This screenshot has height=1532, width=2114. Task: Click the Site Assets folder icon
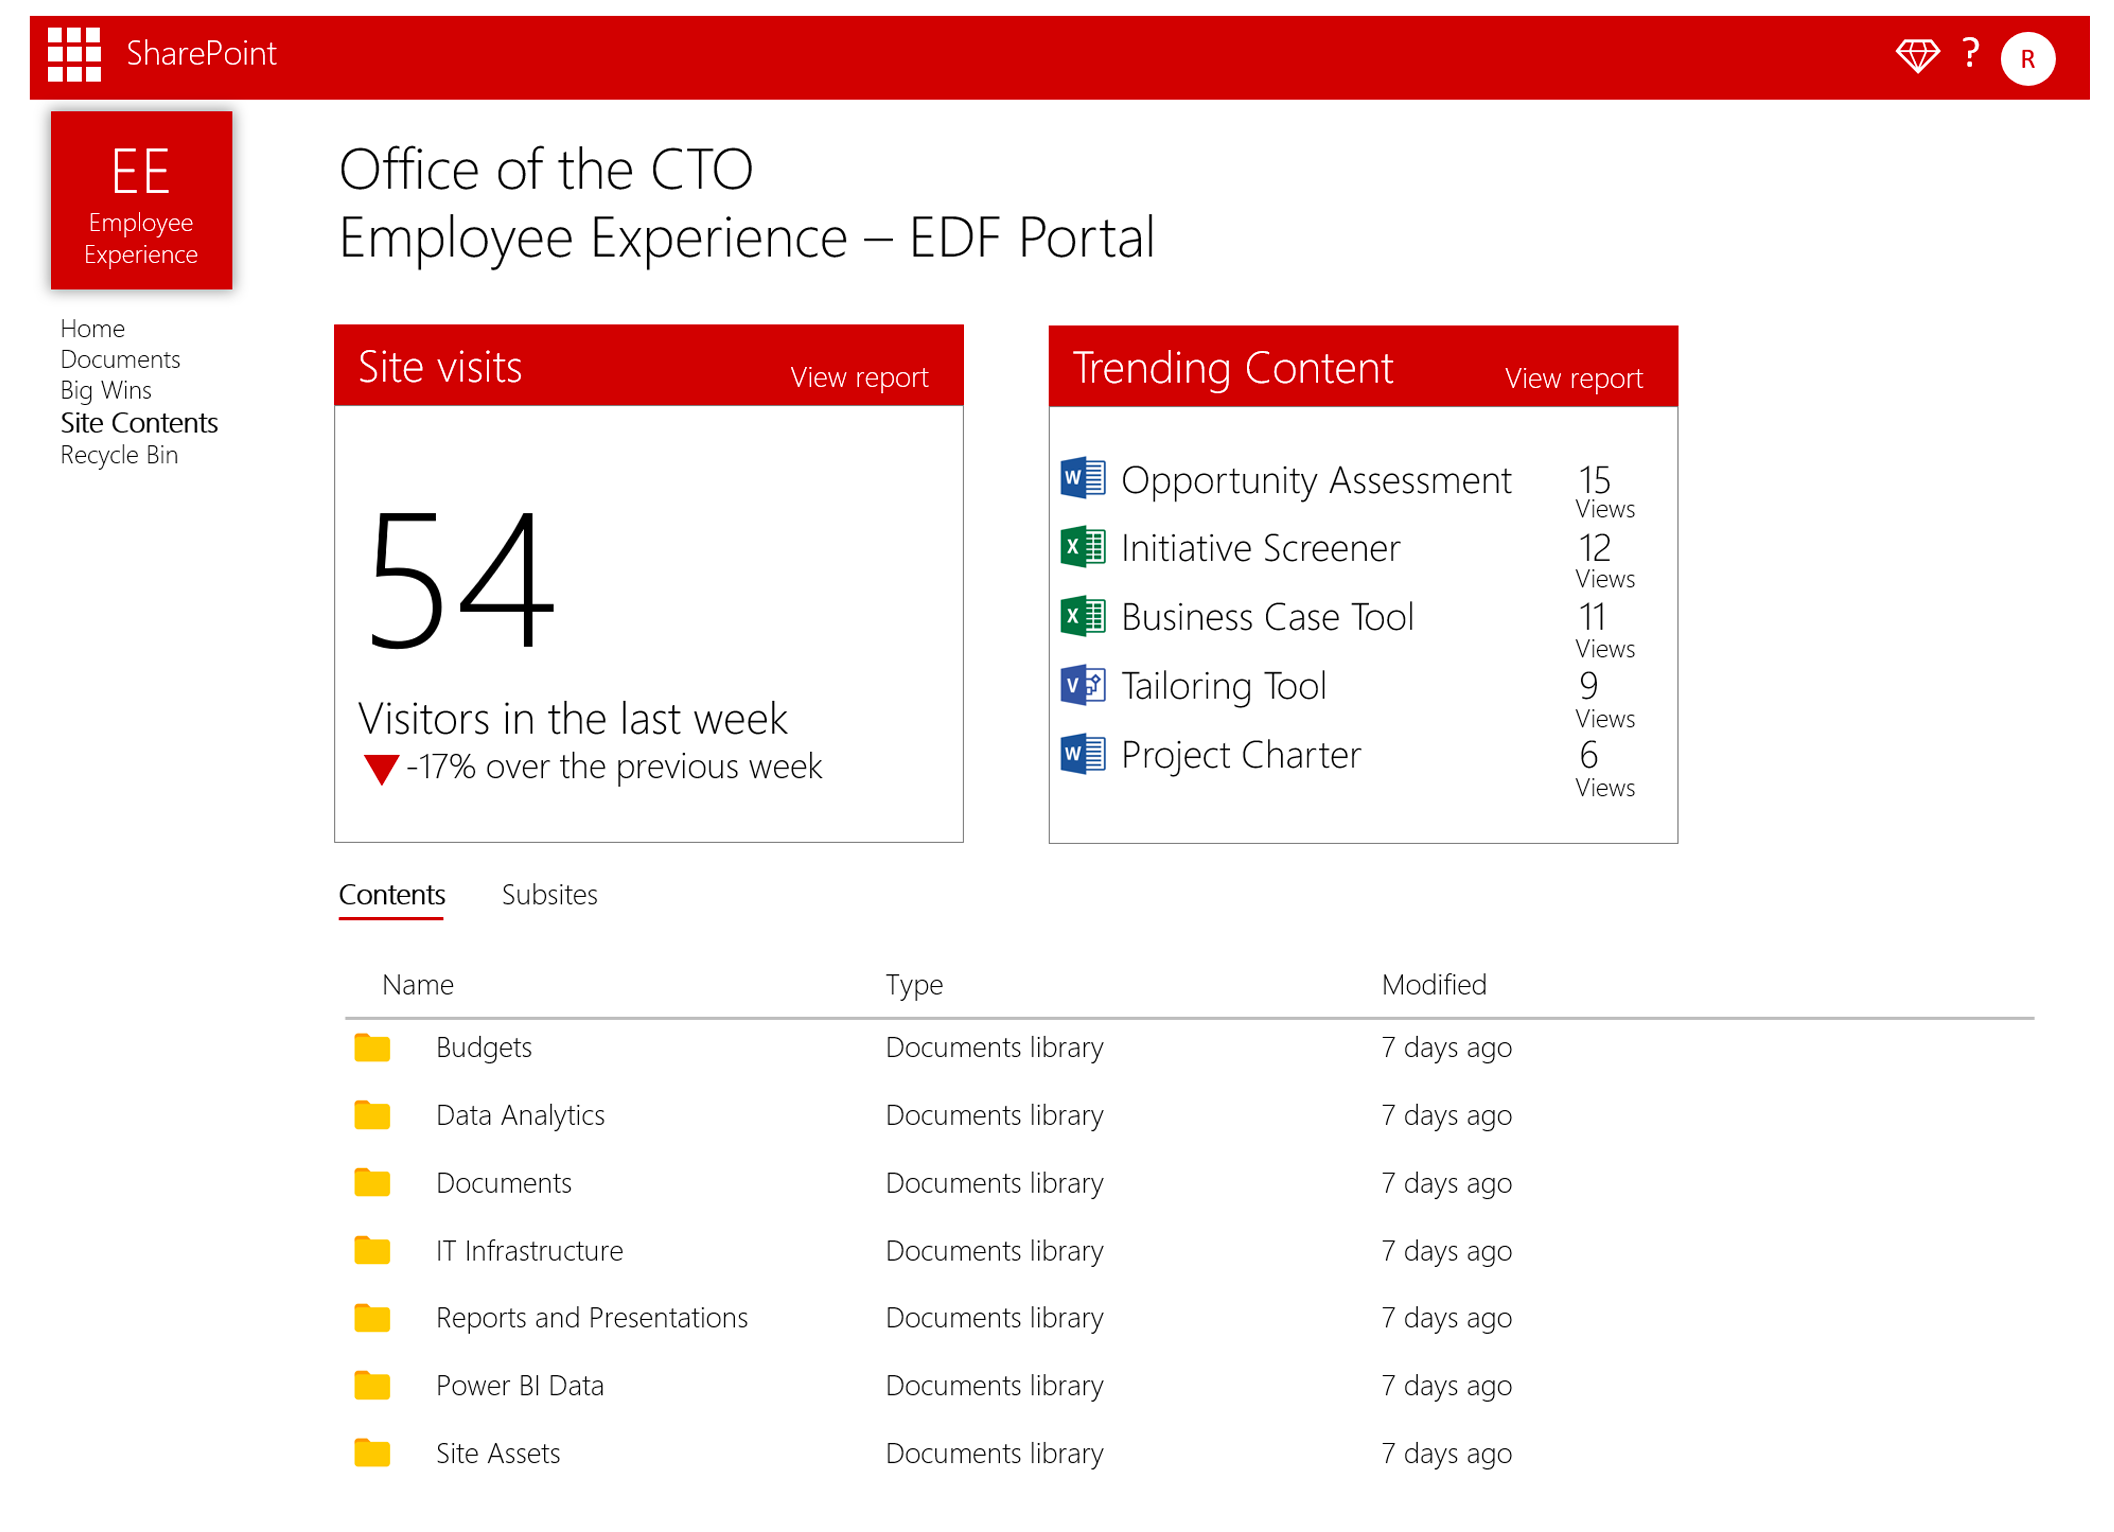372,1452
